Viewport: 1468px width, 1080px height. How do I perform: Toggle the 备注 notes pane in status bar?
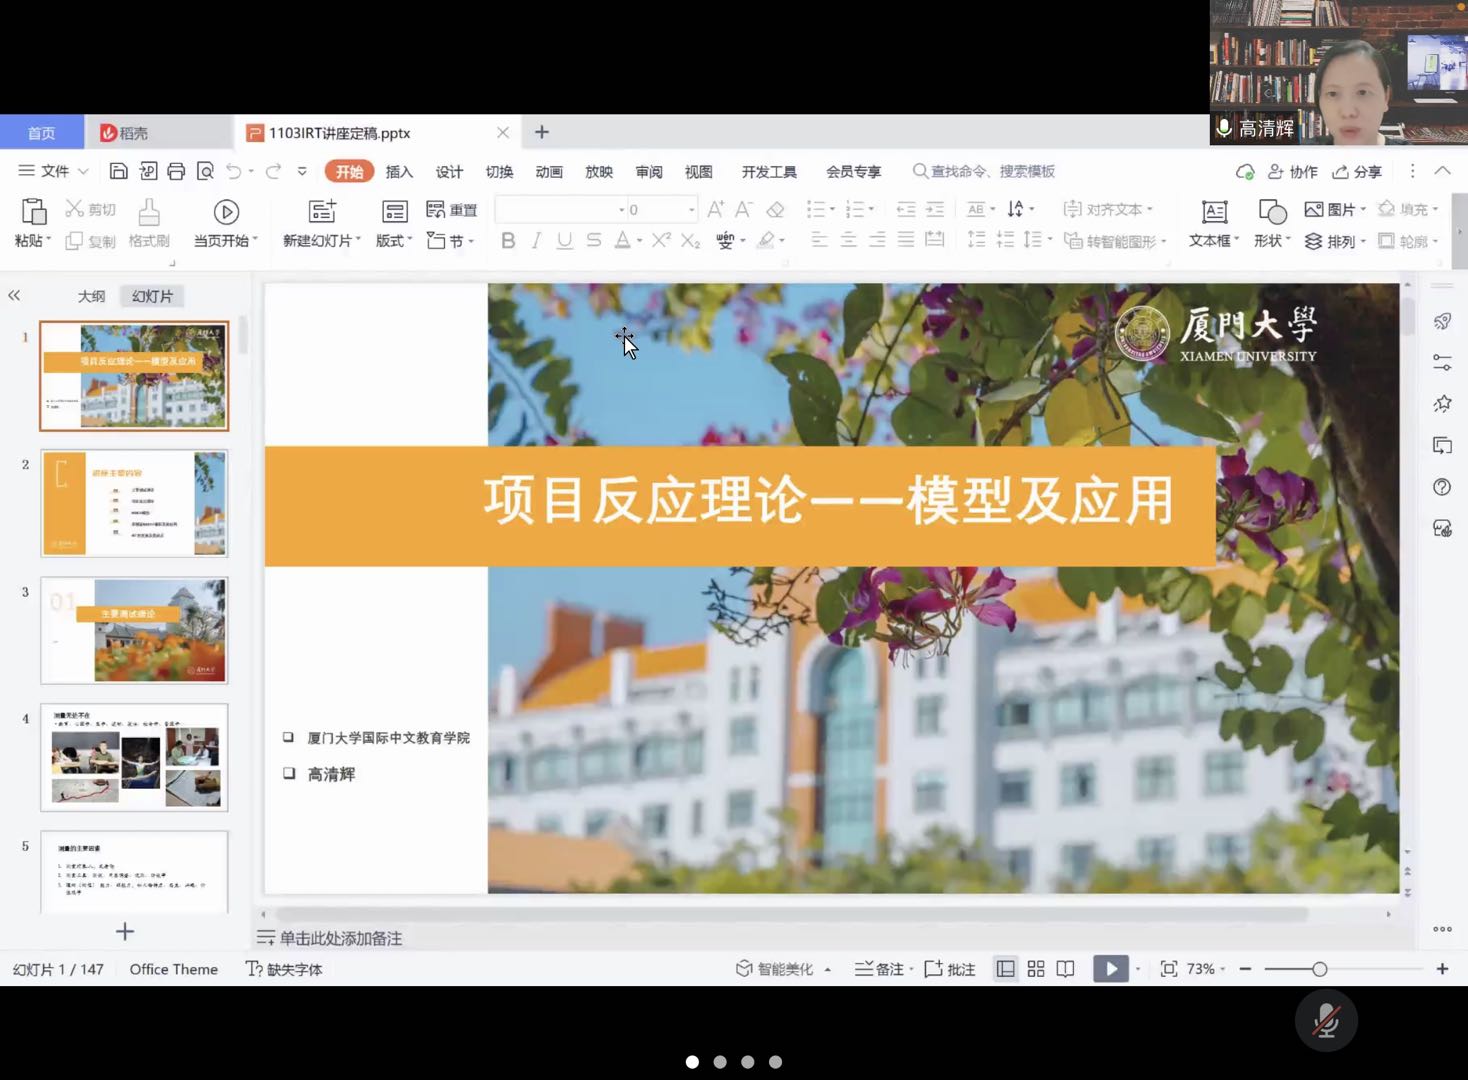coord(879,969)
